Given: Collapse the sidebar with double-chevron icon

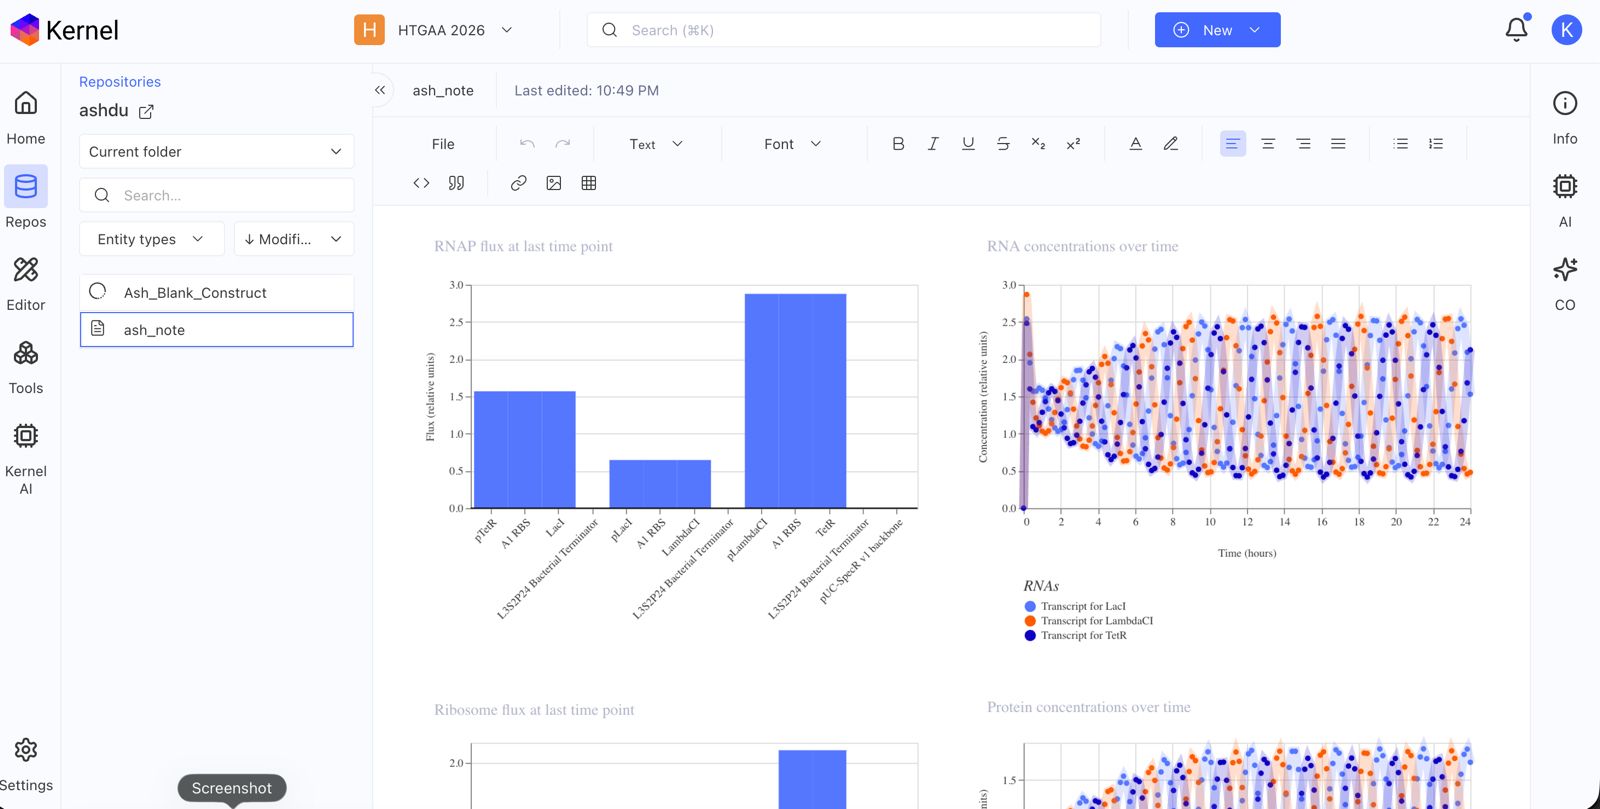Looking at the screenshot, I should [x=380, y=90].
